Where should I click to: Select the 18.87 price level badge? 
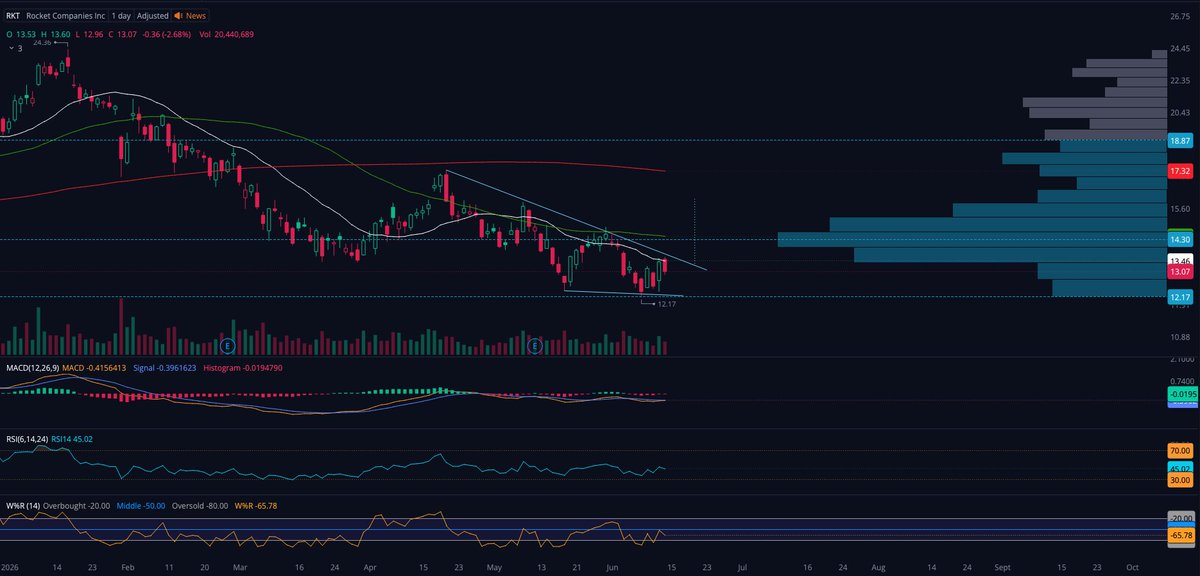[x=1180, y=142]
